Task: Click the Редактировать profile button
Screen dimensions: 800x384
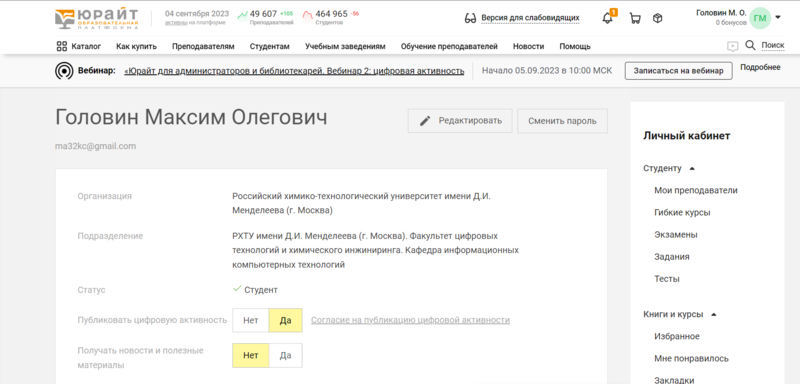Action: pyautogui.click(x=460, y=121)
